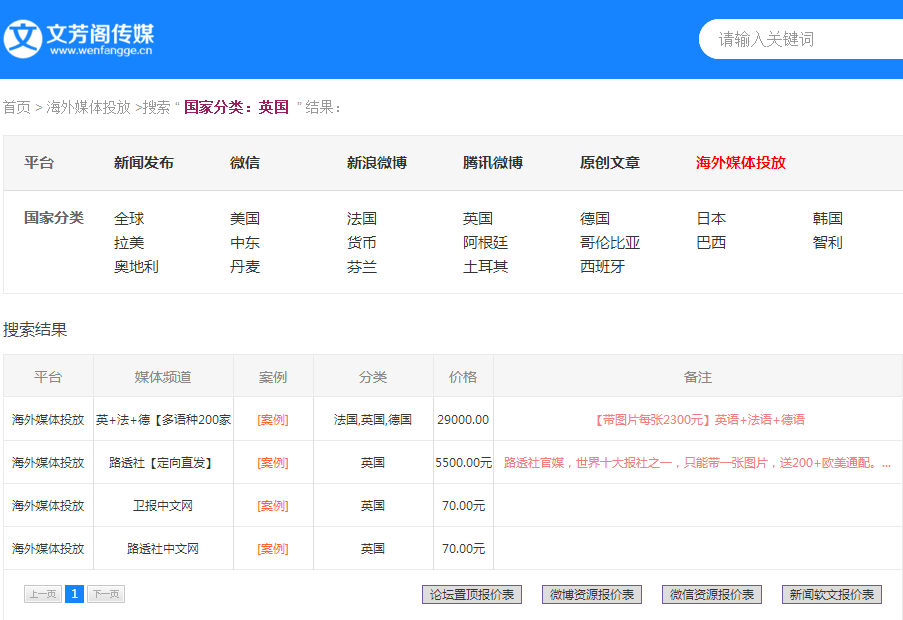Go to 首页 breadcrumb link
Image resolution: width=903 pixels, height=620 pixels.
tap(16, 107)
